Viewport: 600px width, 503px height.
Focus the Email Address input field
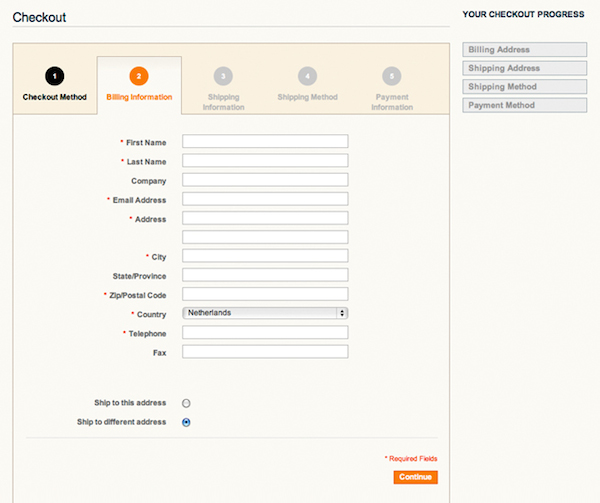[265, 199]
